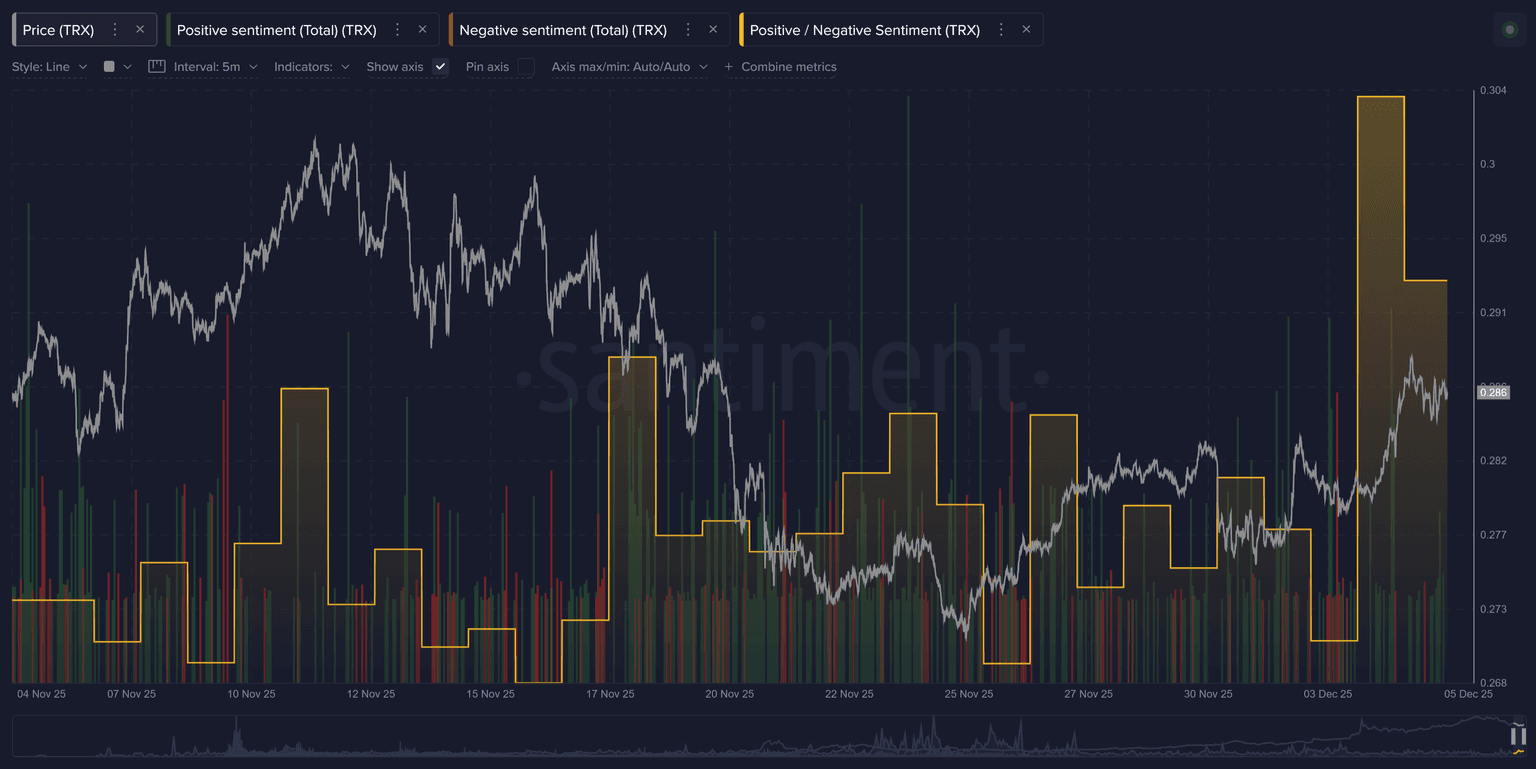Select the Positive / Negative Sentiment (TRX) tab

(864, 30)
